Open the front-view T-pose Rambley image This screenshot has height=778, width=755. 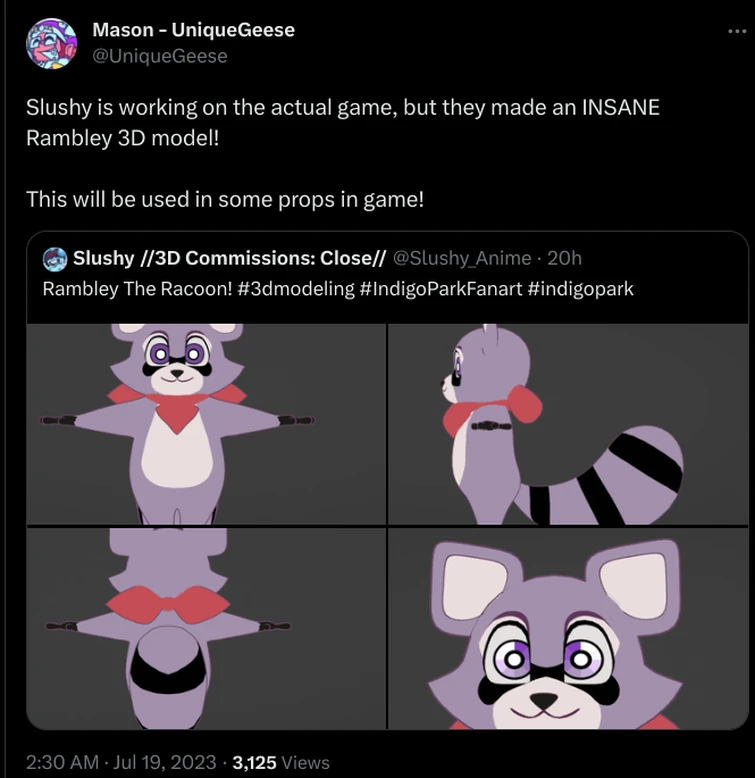tap(205, 424)
